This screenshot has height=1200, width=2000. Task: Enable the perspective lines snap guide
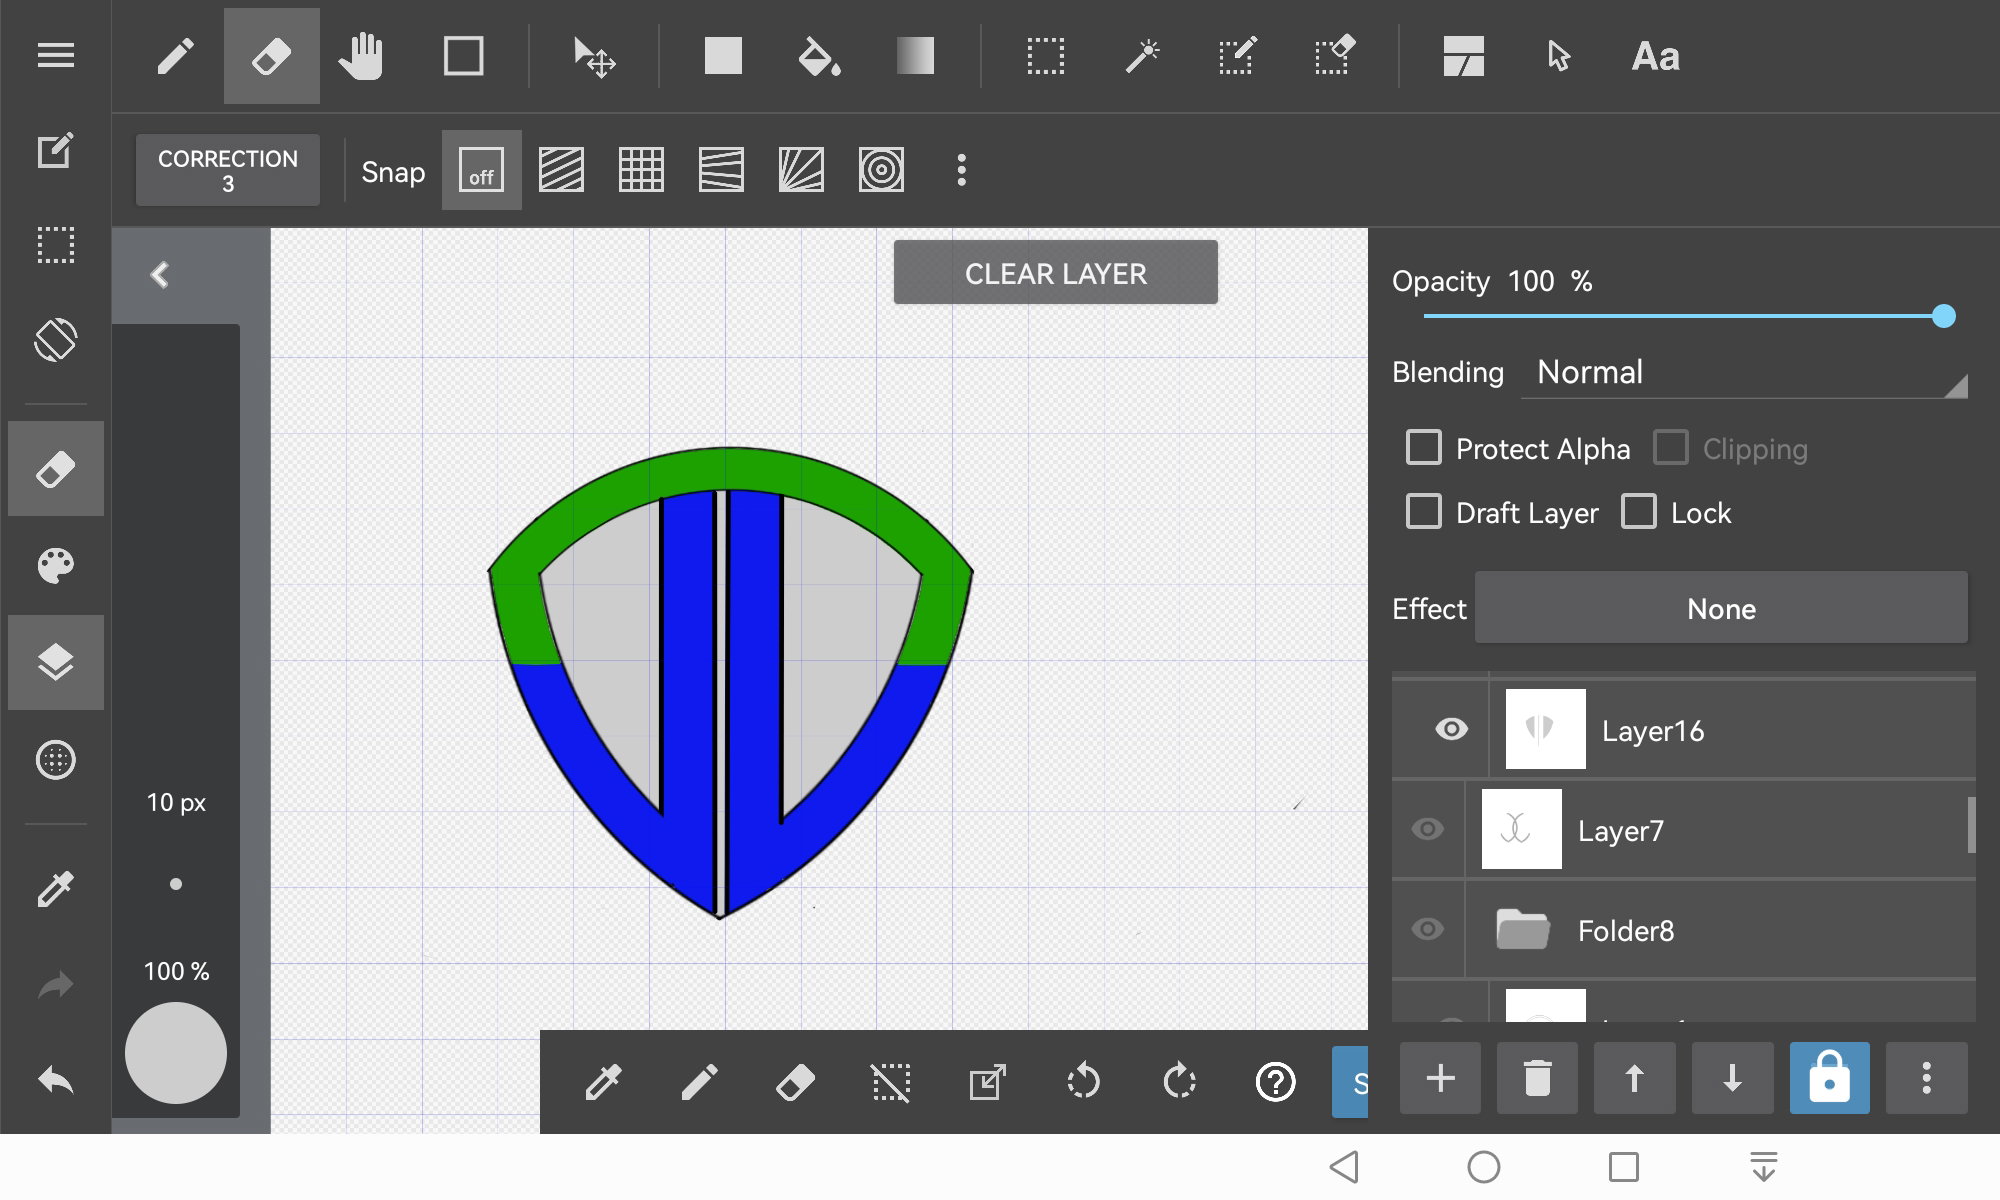721,170
